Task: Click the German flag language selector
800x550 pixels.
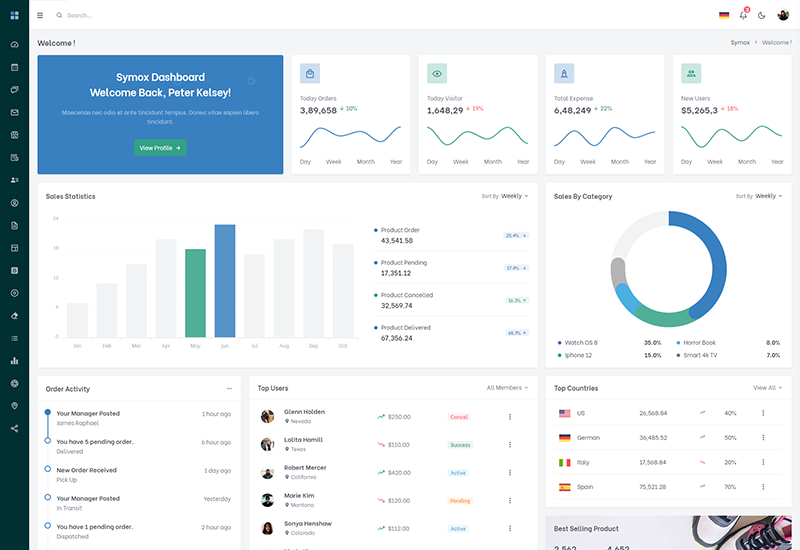Action: point(724,15)
